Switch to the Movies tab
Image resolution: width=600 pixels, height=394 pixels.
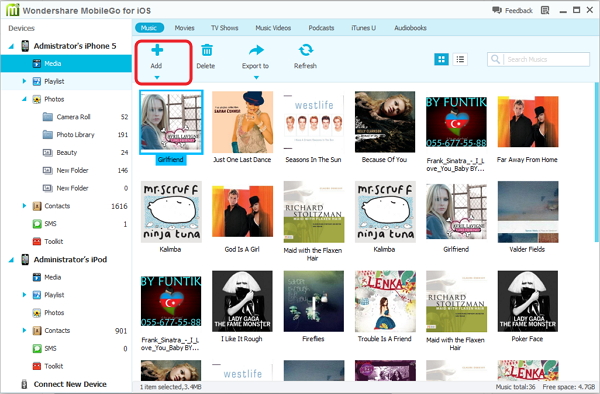point(184,28)
